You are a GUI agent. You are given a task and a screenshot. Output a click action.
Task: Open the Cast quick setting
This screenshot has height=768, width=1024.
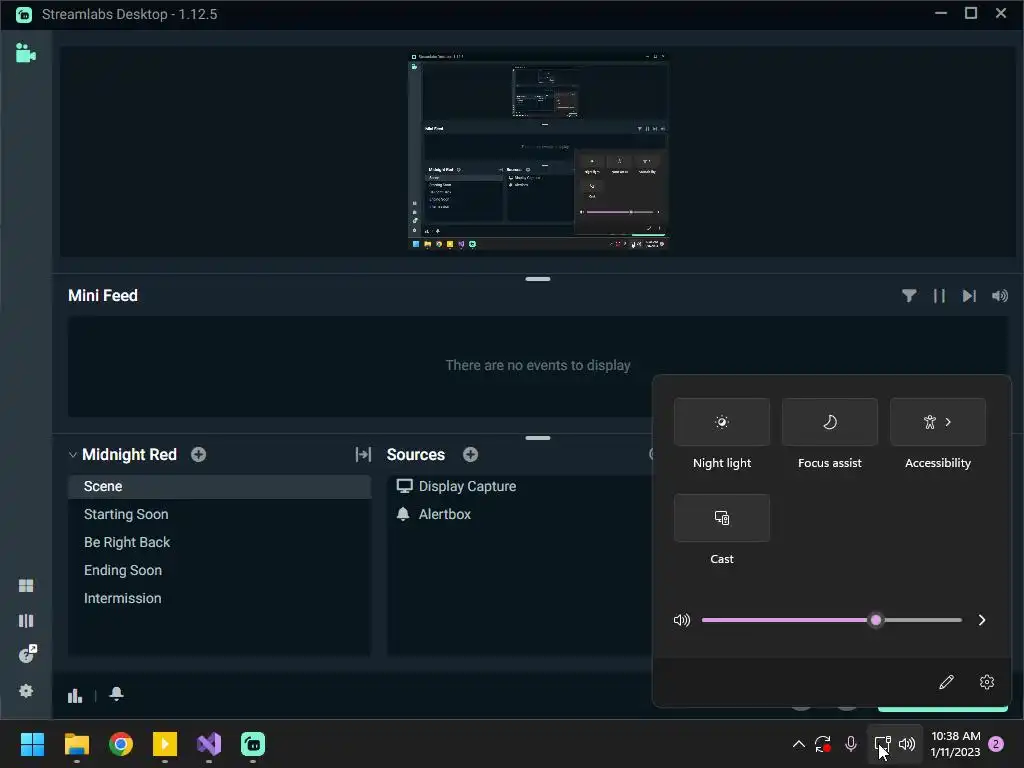[722, 518]
